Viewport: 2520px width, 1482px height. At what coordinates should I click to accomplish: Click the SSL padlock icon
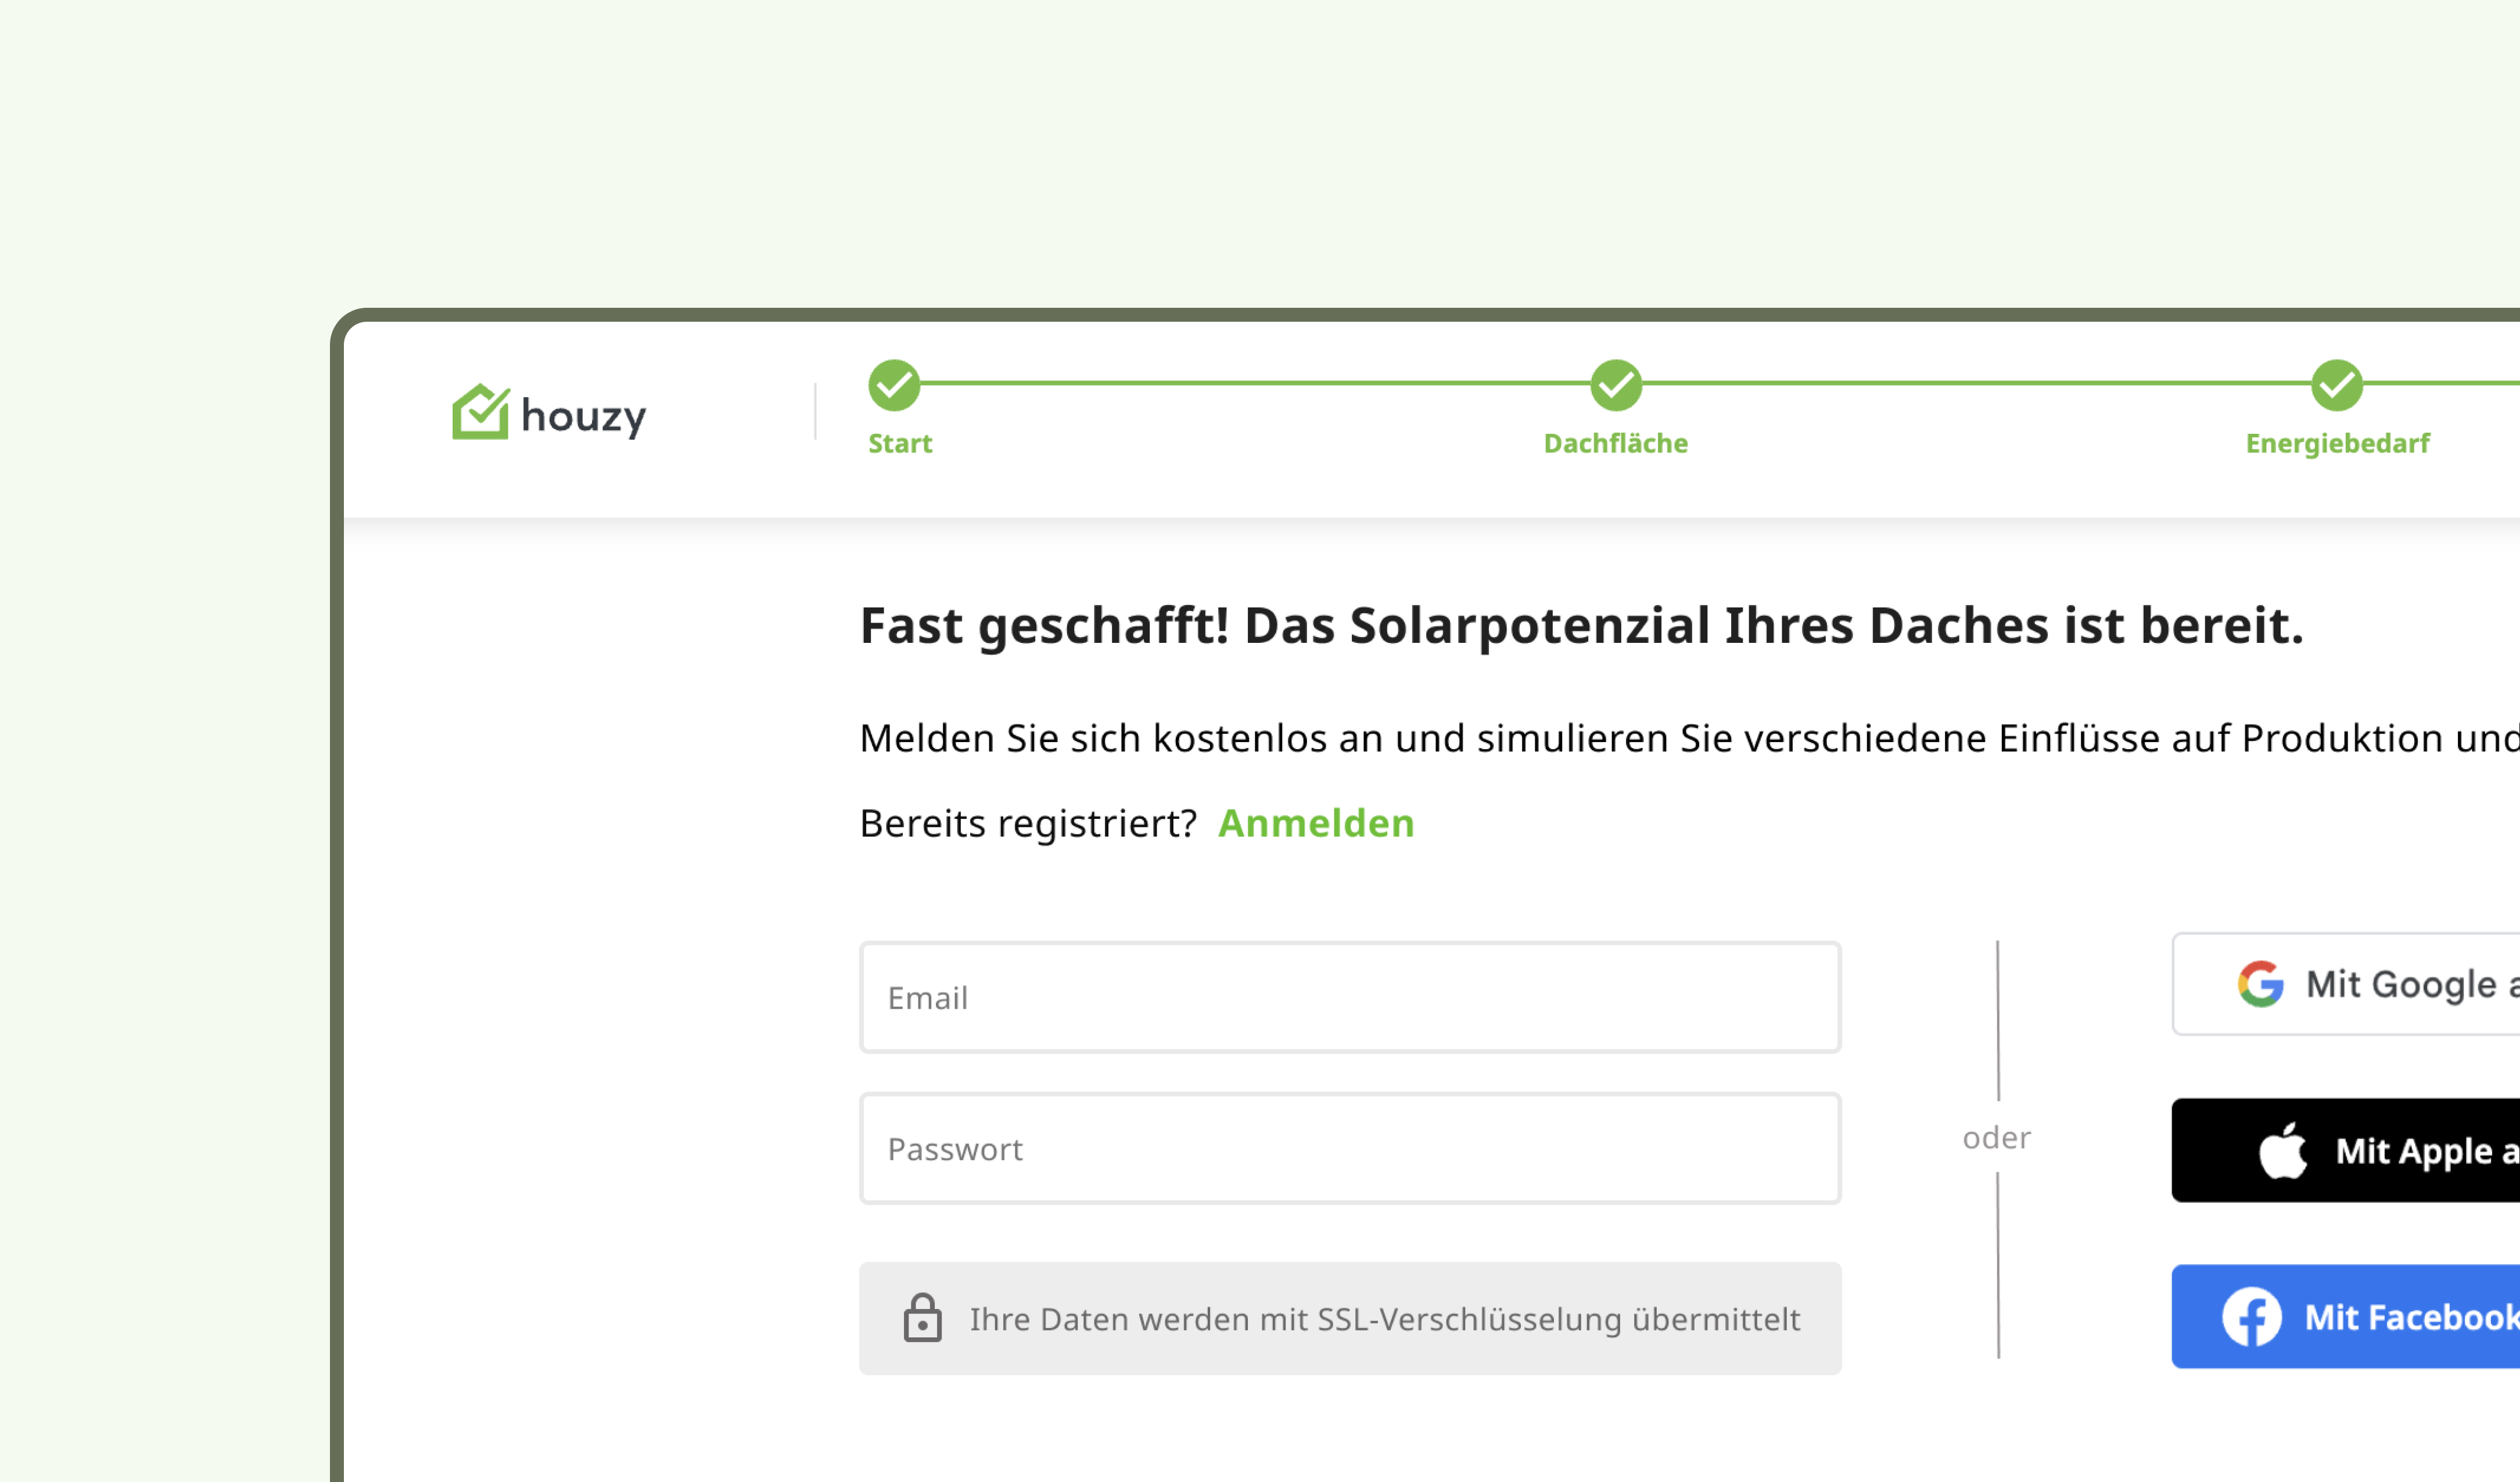click(x=922, y=1317)
